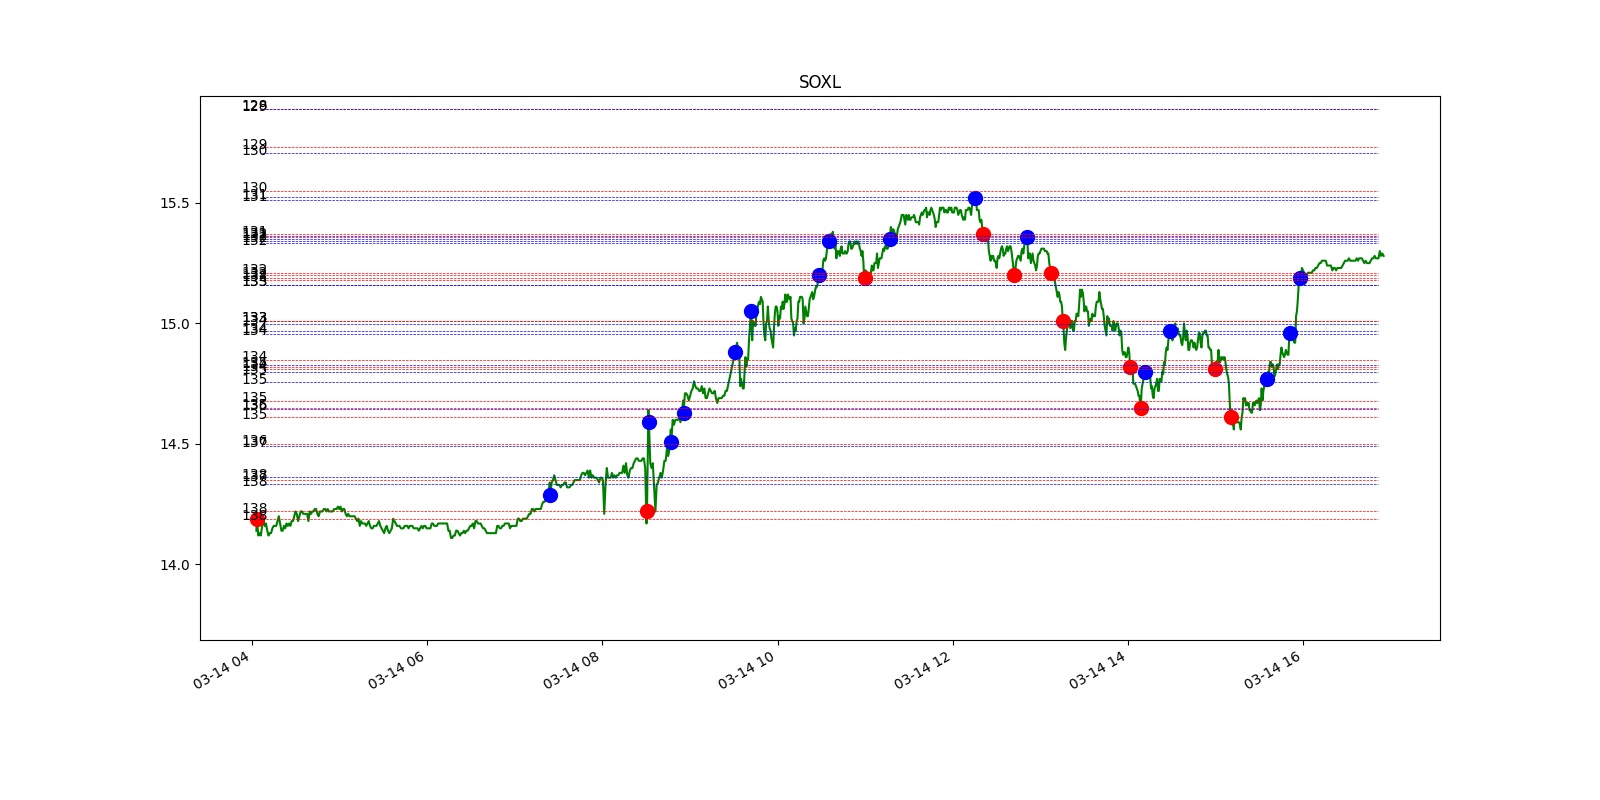Click the 03-14 14 x-axis label

(x=1097, y=669)
